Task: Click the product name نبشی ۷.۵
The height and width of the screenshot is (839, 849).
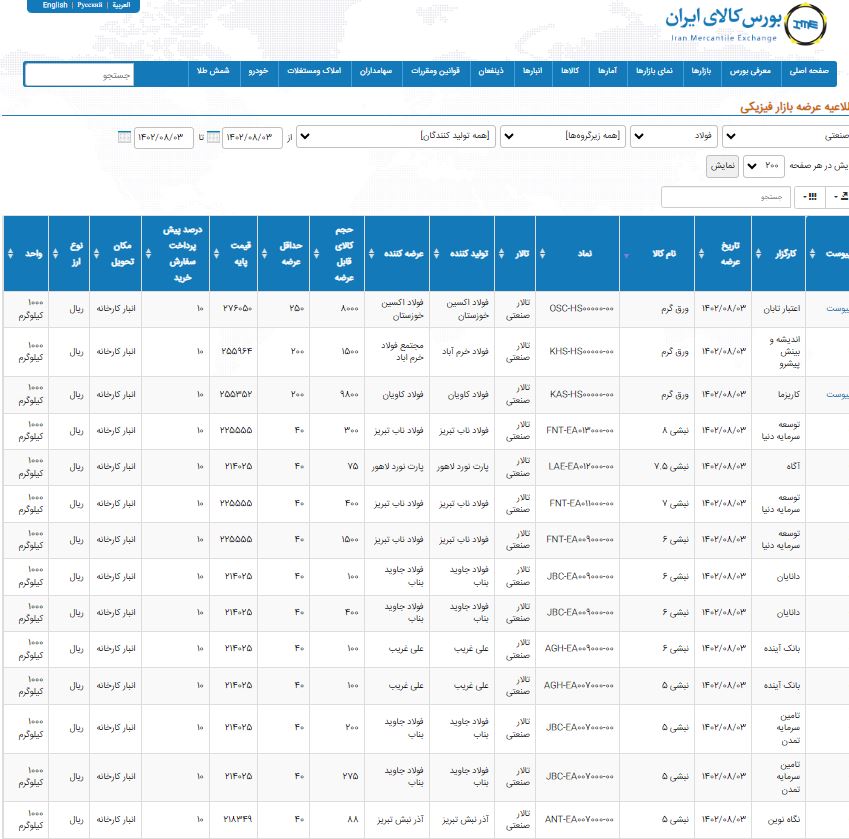Action: tap(671, 466)
